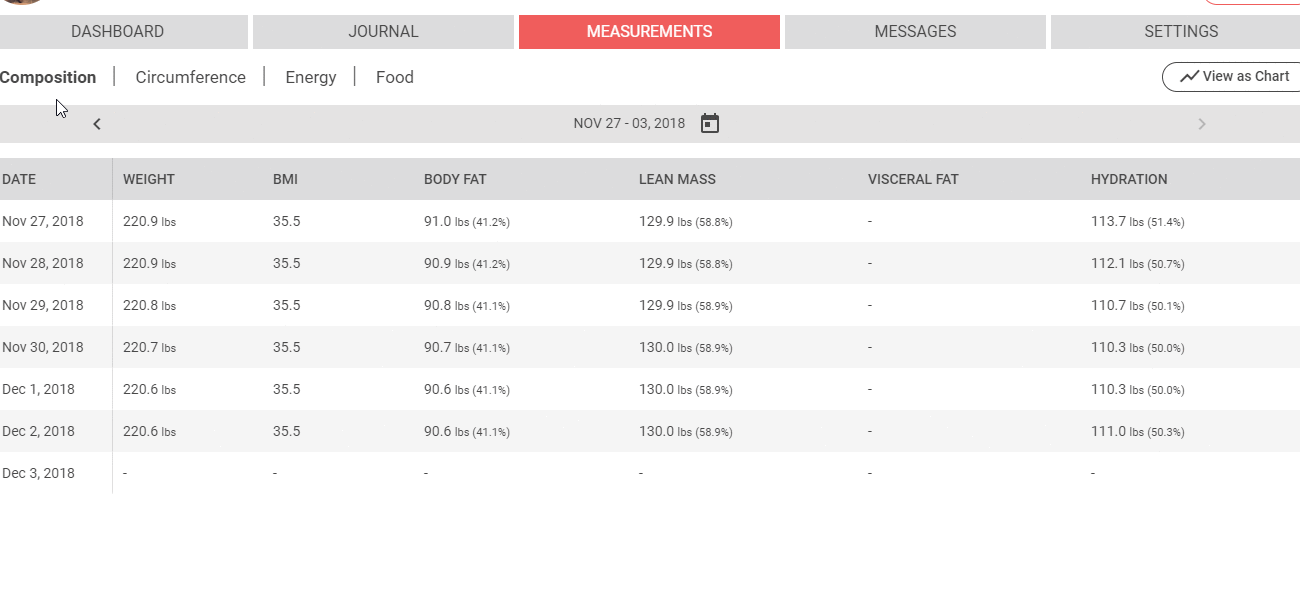Go to next week with right chevron
The width and height of the screenshot is (1300, 600).
(x=1202, y=124)
